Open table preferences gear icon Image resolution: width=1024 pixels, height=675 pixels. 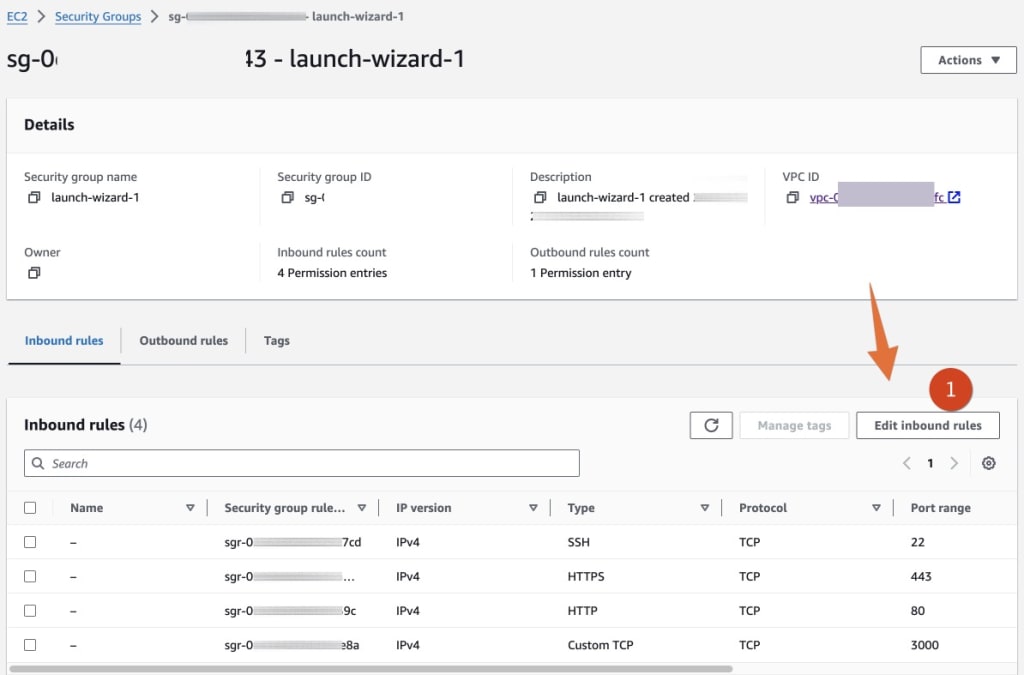point(989,463)
